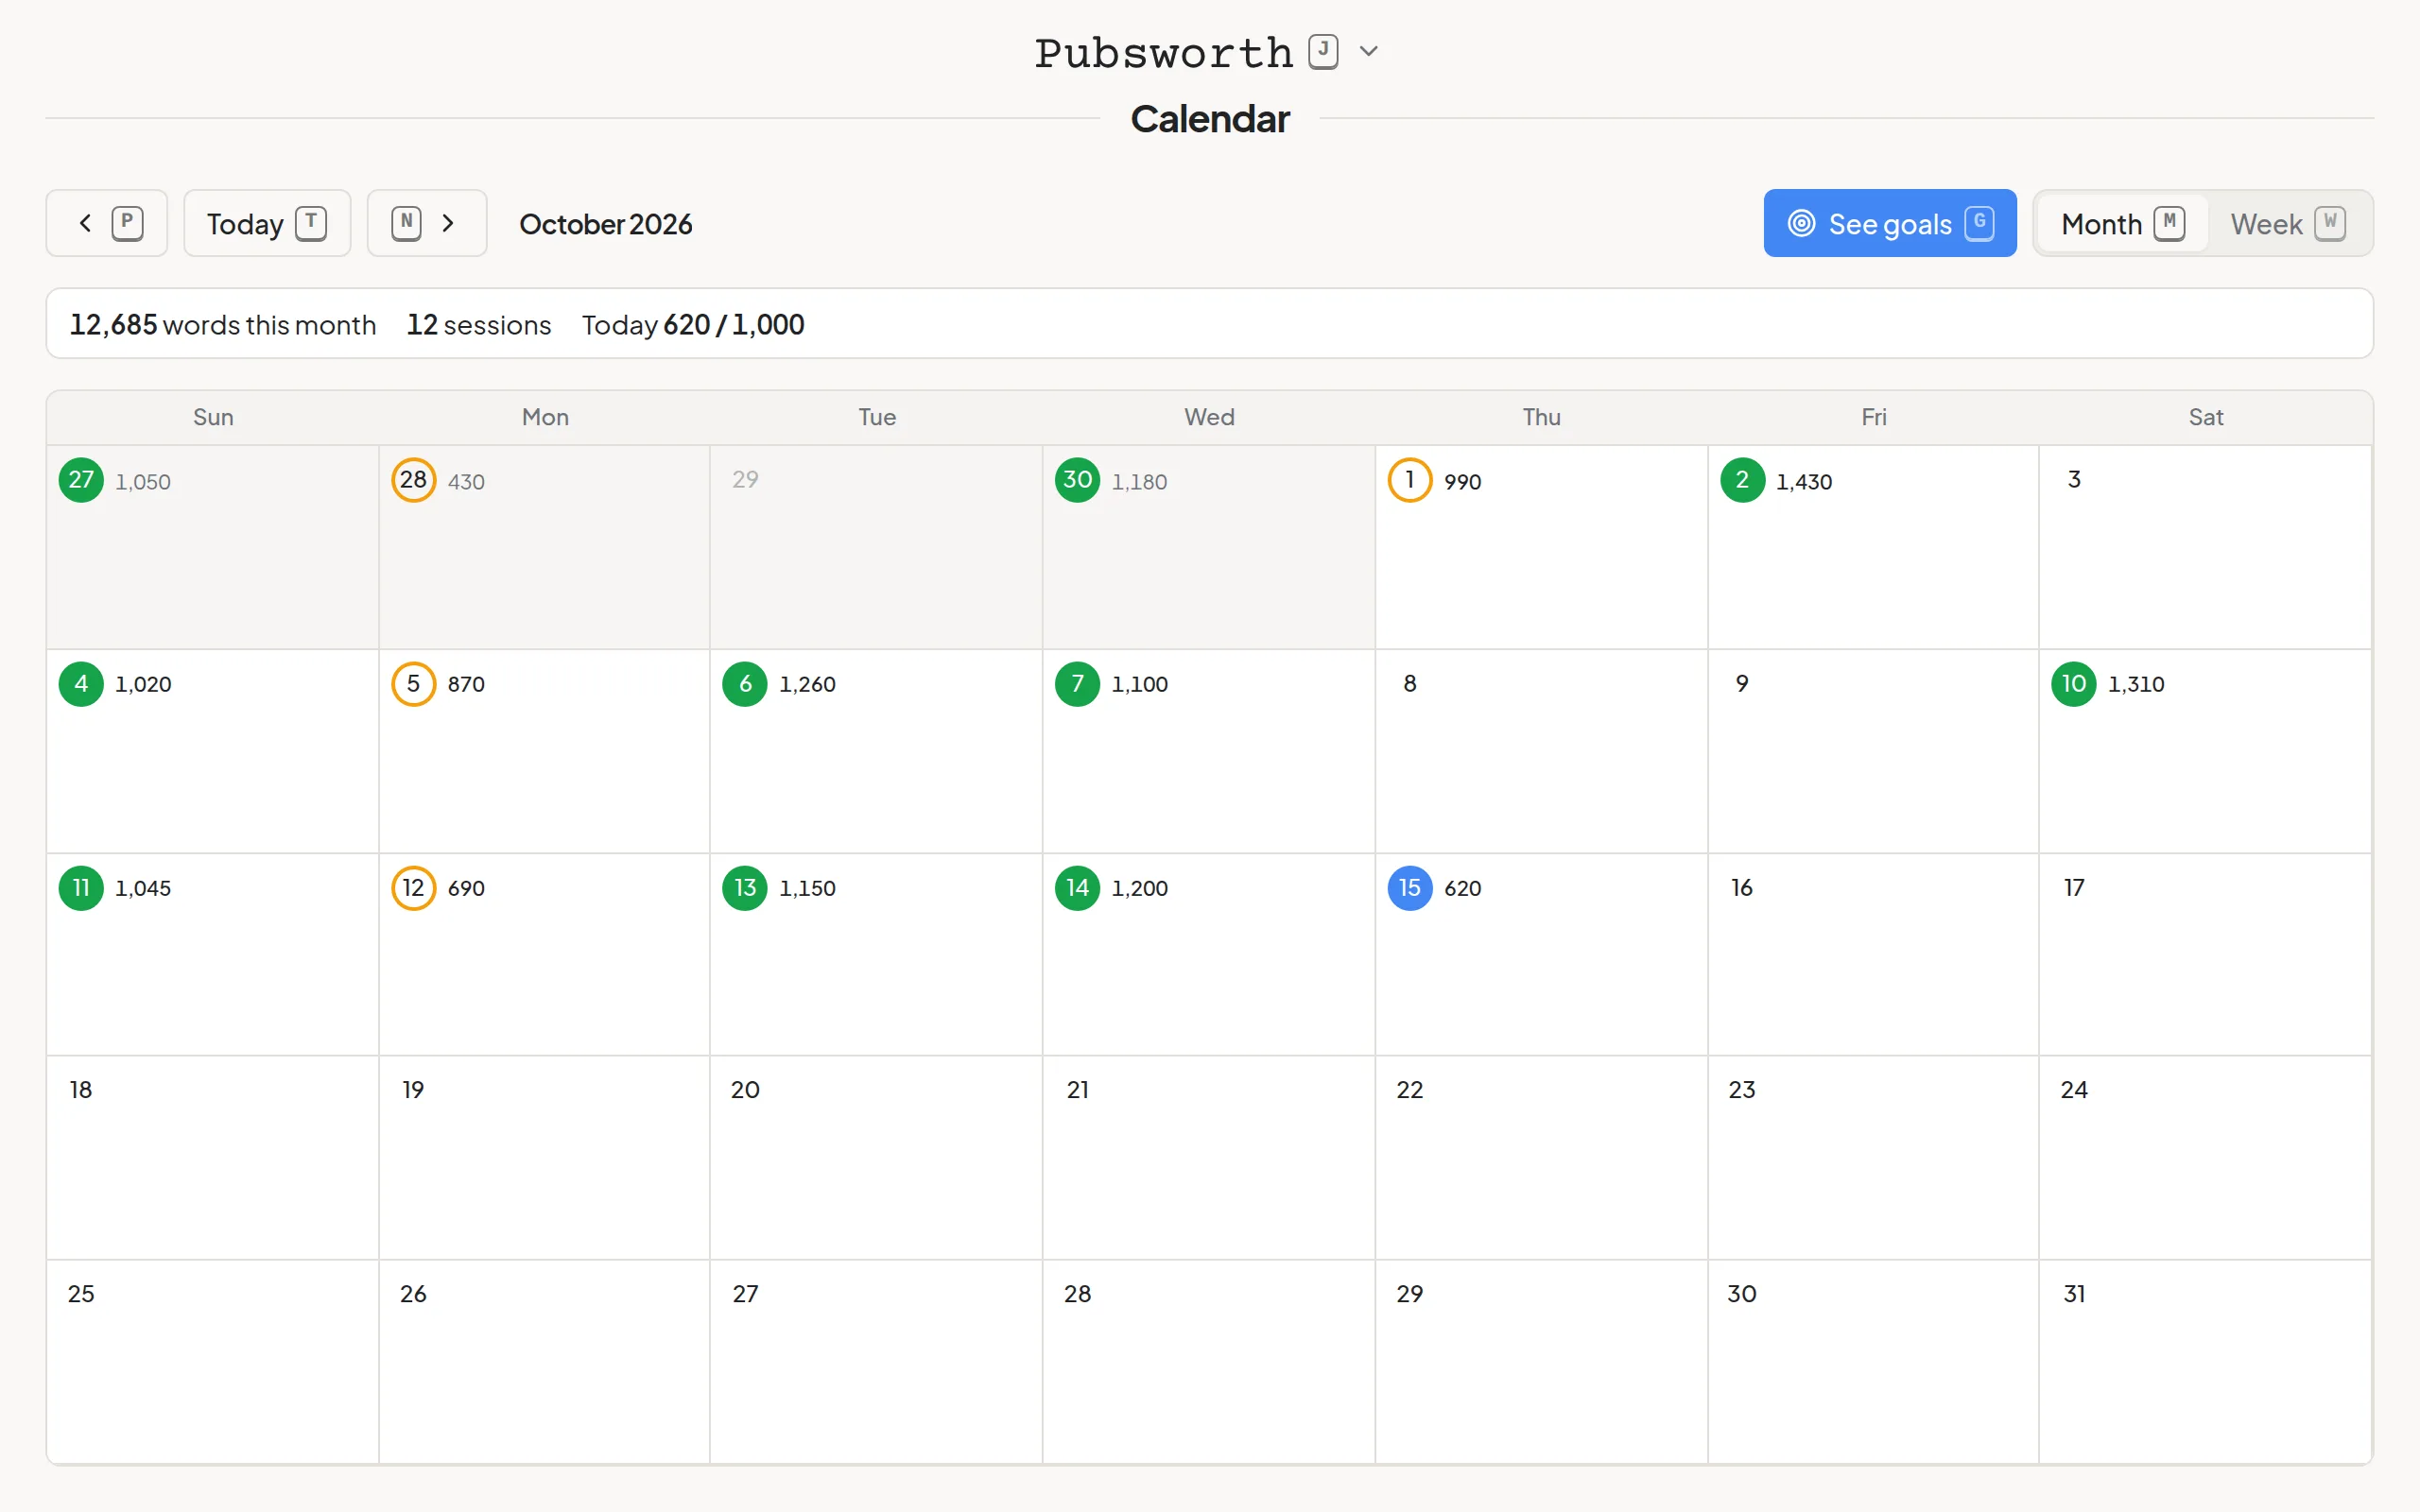Viewport: 2420px width, 1512px height.
Task: Click the 1,020 word count on October 4
Action: (143, 684)
